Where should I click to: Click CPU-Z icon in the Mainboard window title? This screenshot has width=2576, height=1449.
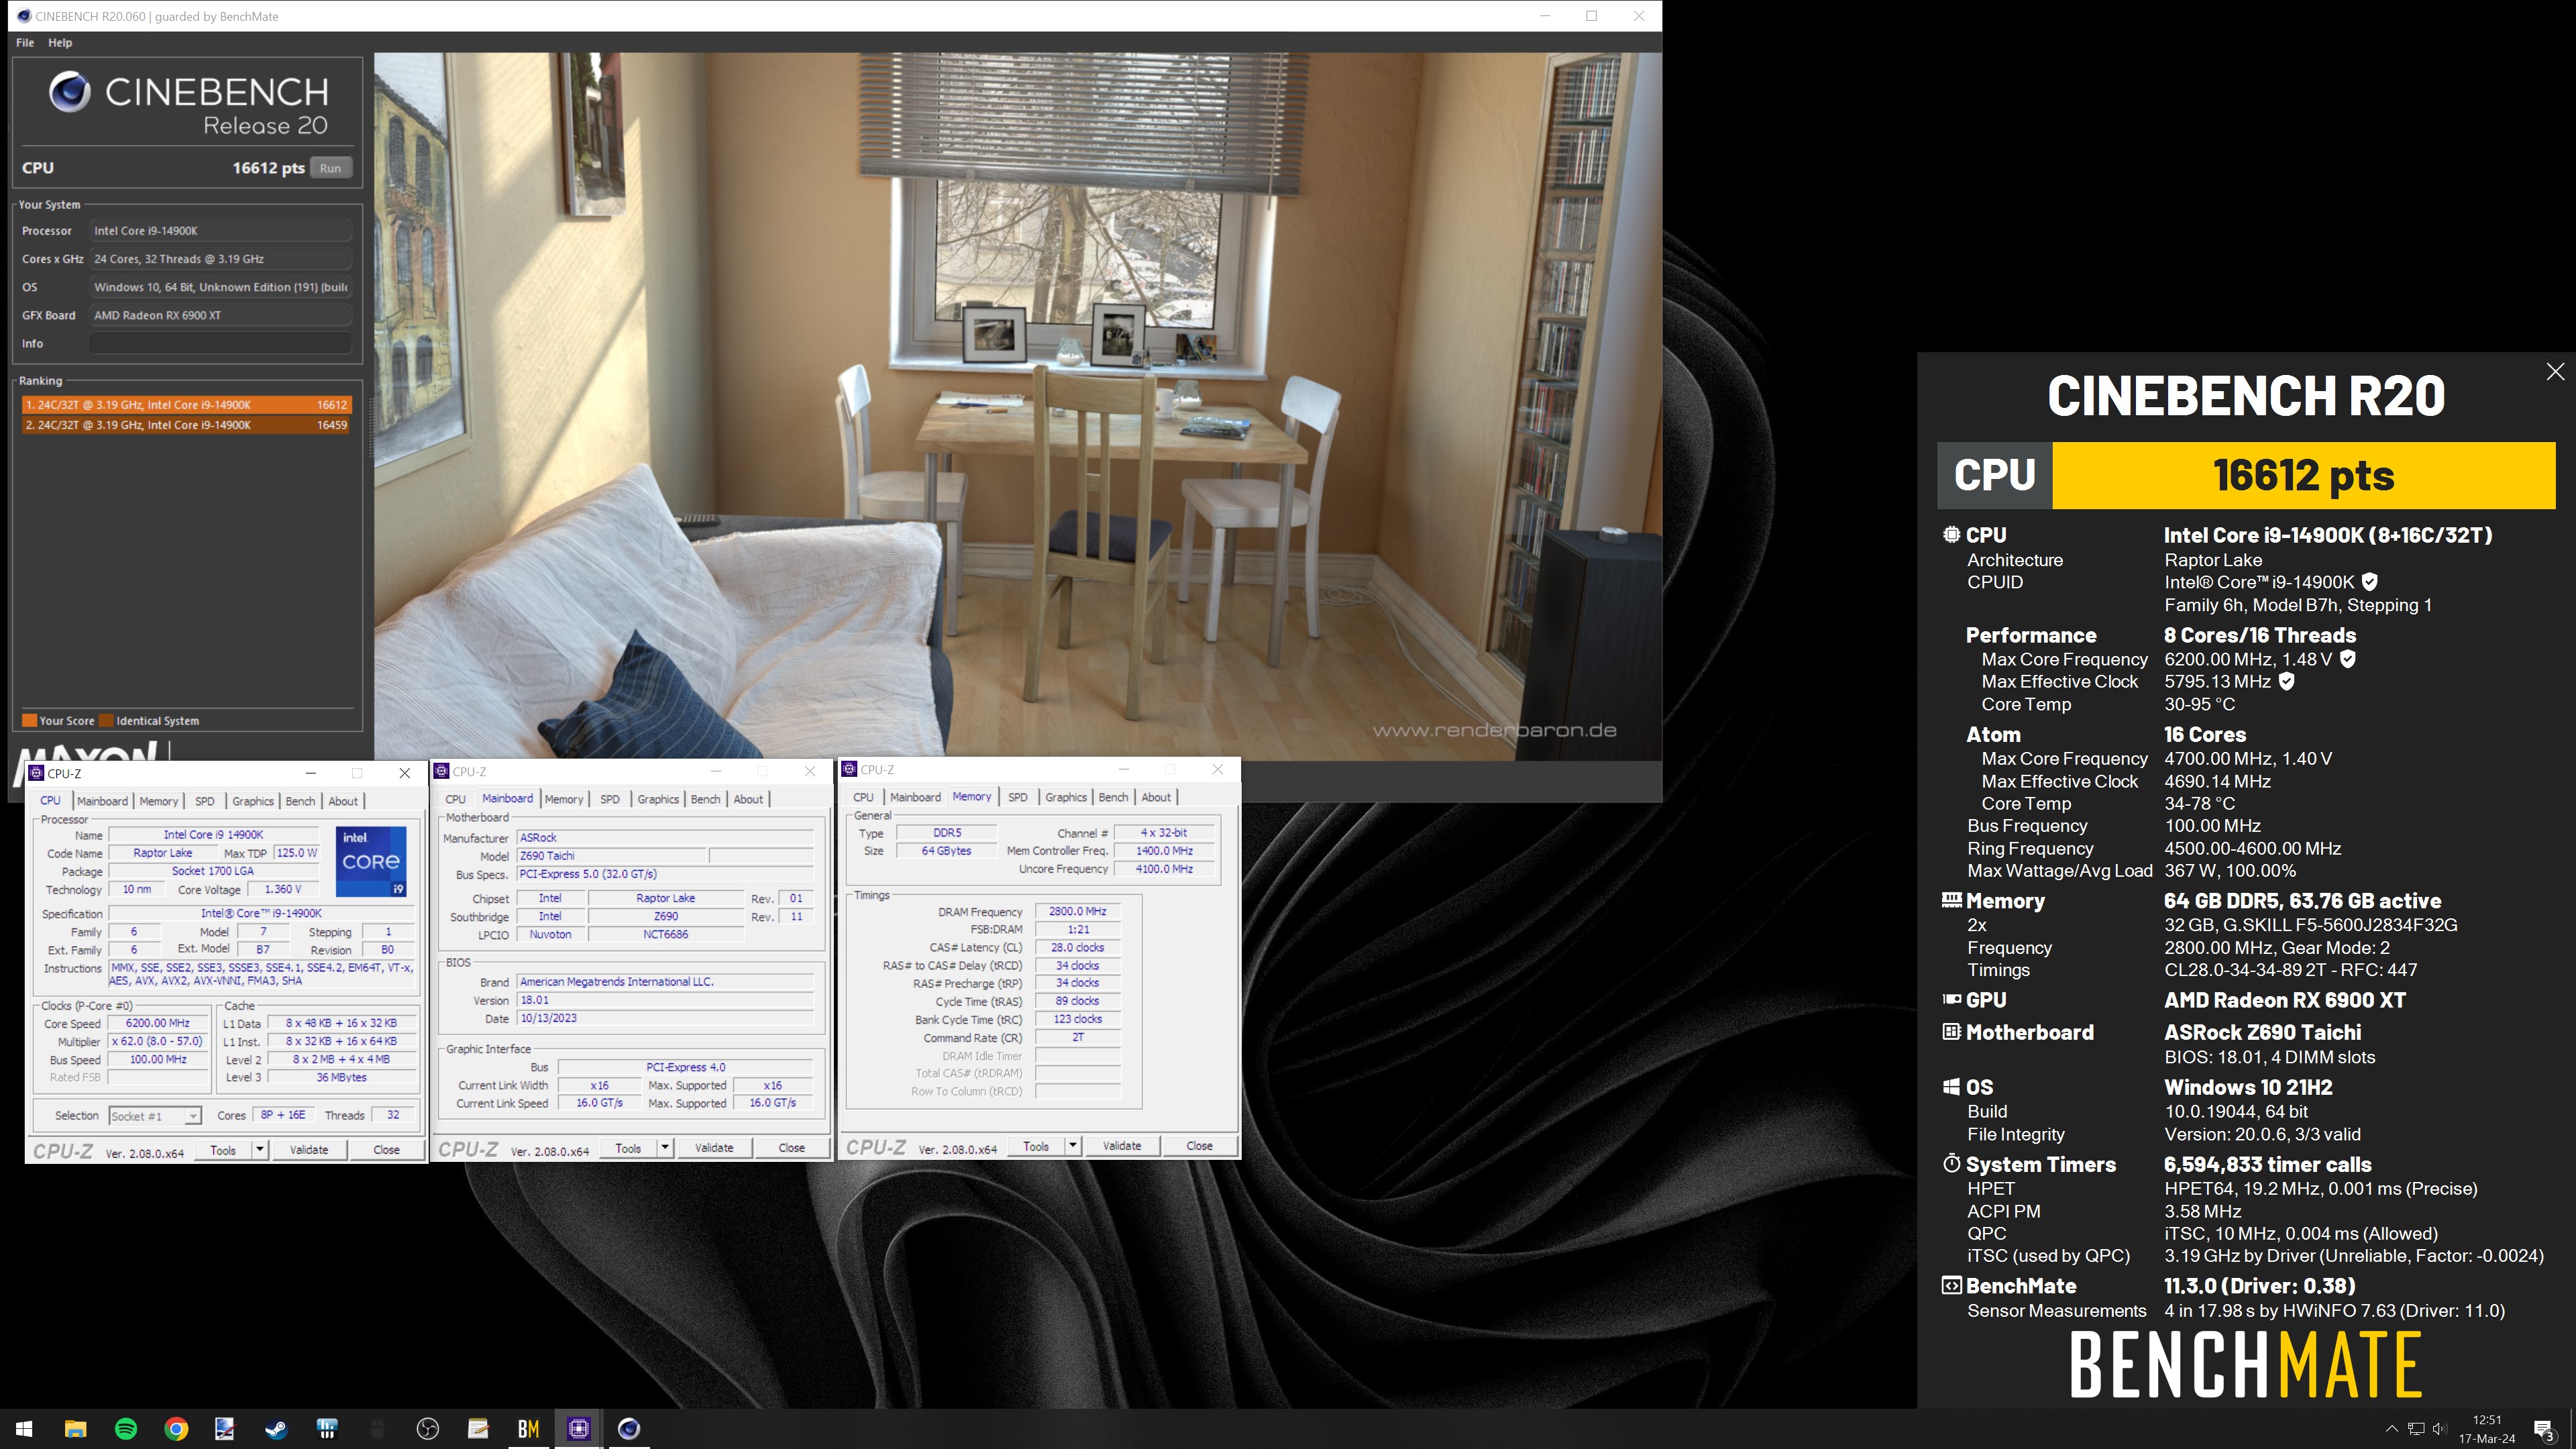[x=442, y=771]
